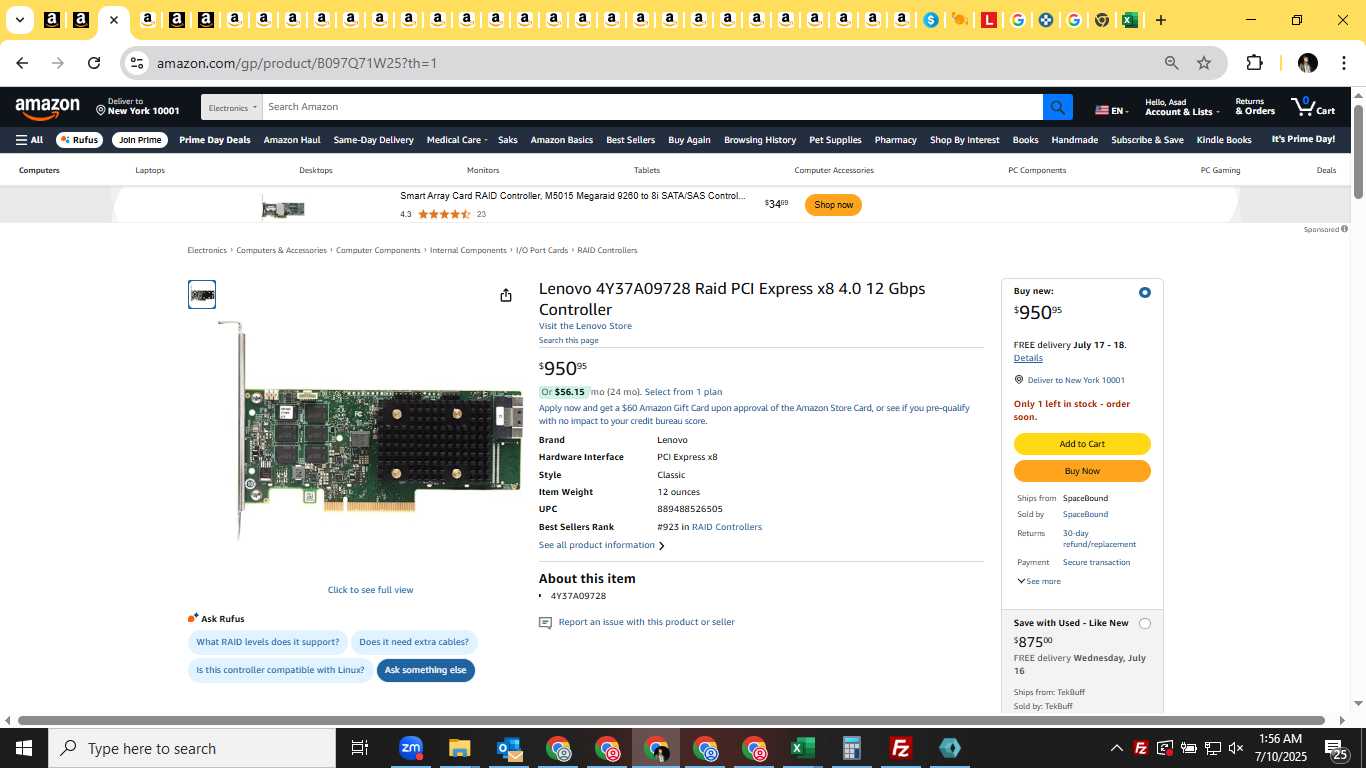Image resolution: width=1366 pixels, height=768 pixels.
Task: Click the Amazon logo
Action: (x=47, y=107)
